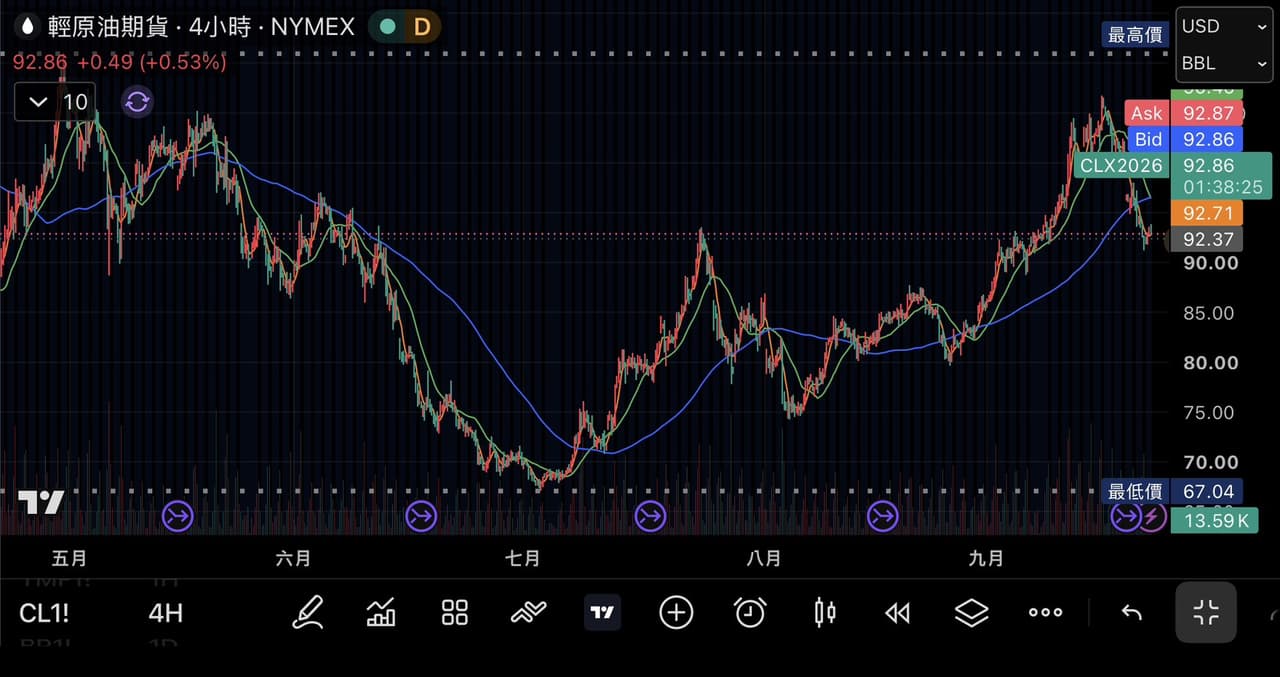This screenshot has height=677, width=1280.
Task: Select the 輕原油期貨 · 4小時 · NYMEX title
Action: click(202, 27)
